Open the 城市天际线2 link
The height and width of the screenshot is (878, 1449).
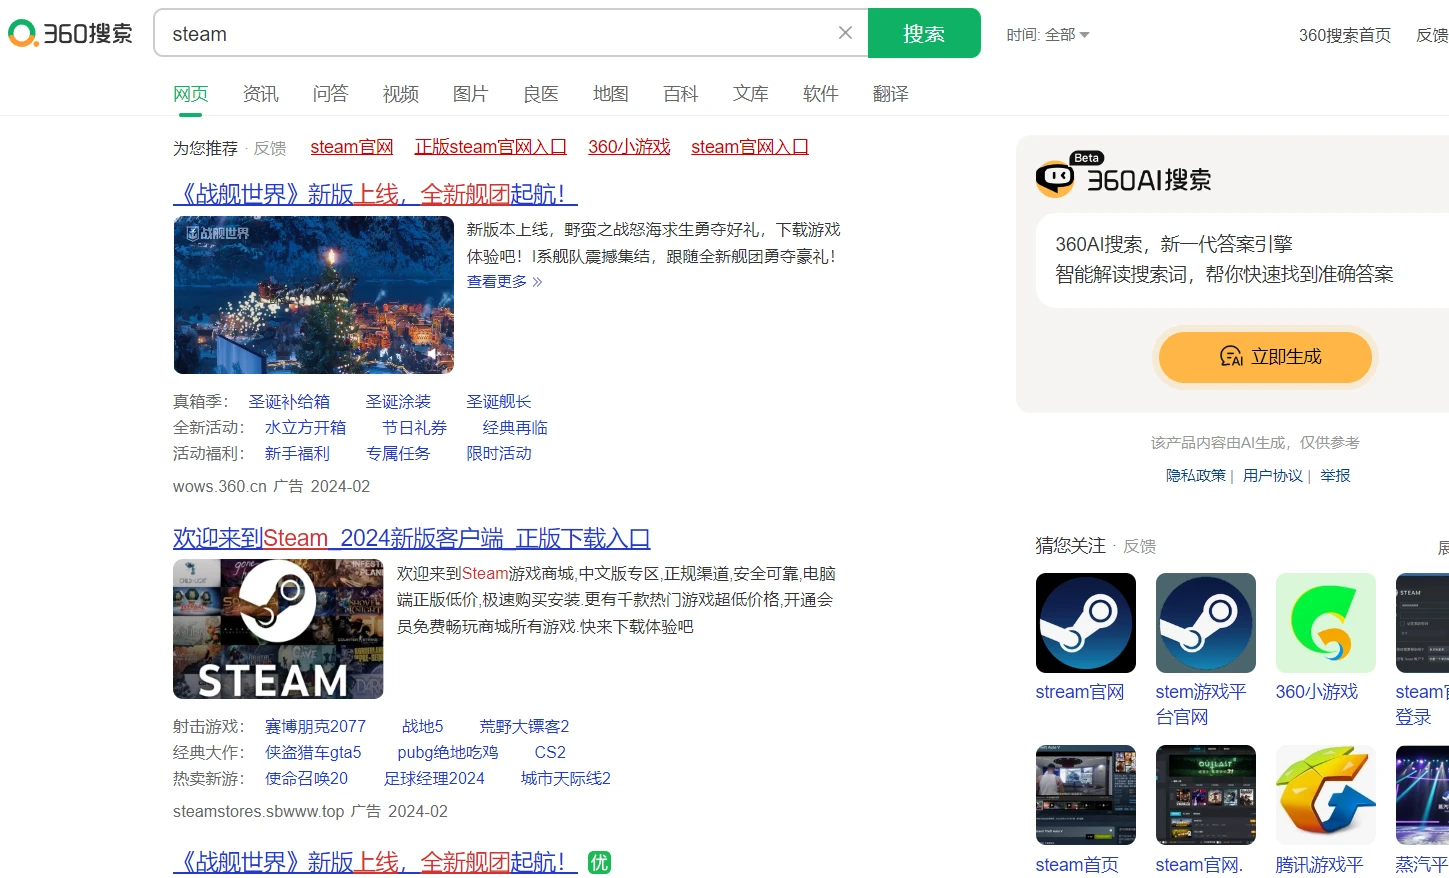[566, 778]
